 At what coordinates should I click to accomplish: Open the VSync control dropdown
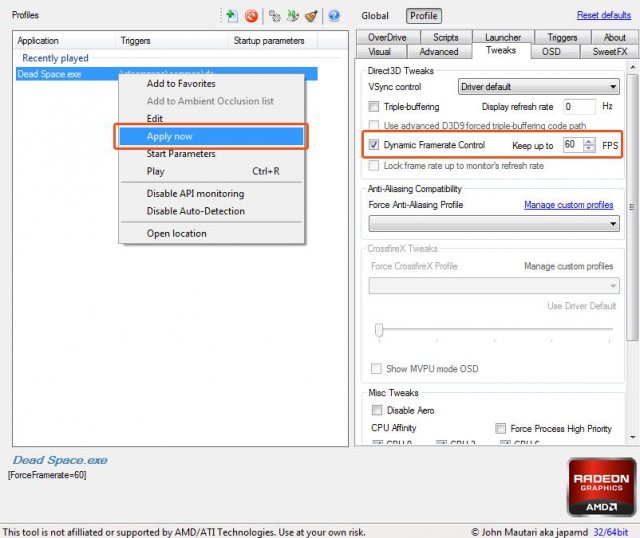[x=539, y=87]
